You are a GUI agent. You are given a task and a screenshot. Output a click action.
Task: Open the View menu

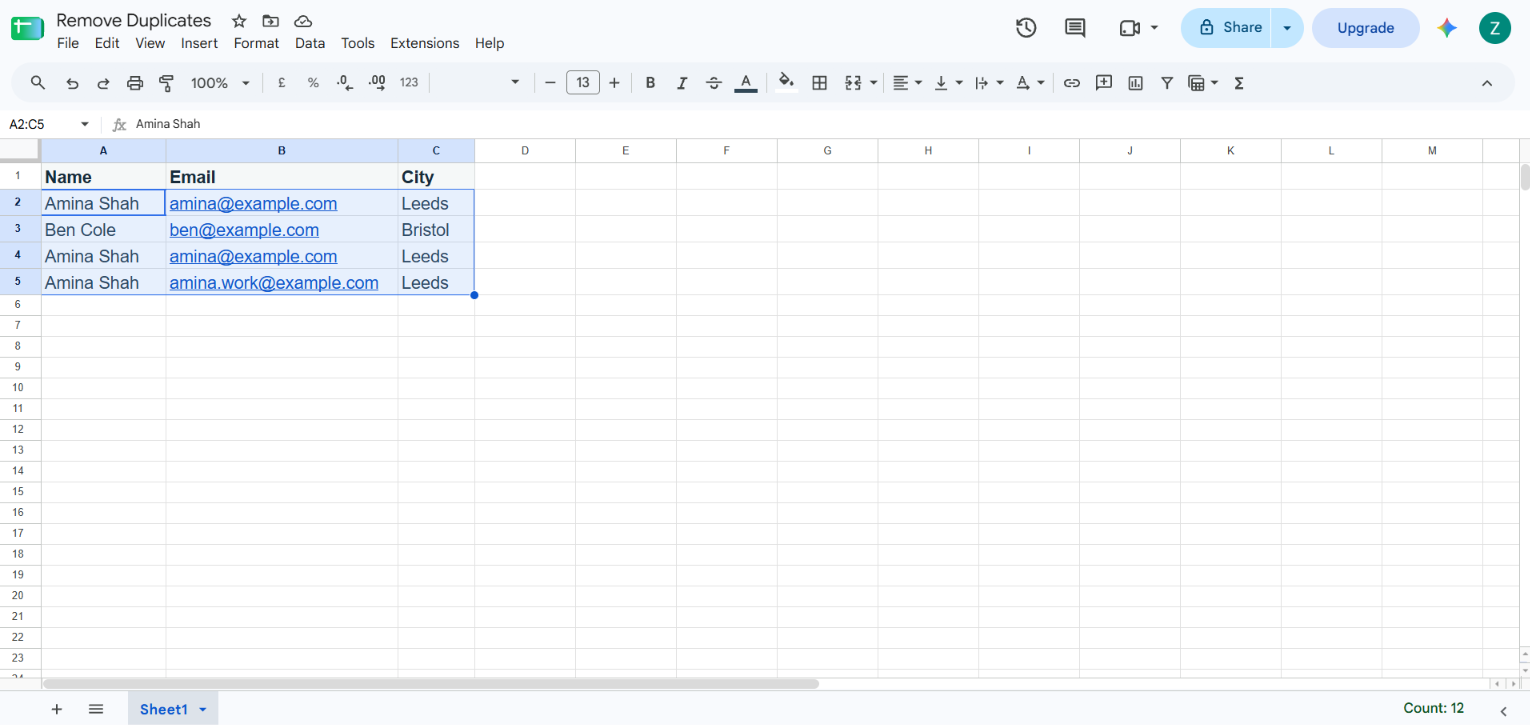tap(150, 43)
